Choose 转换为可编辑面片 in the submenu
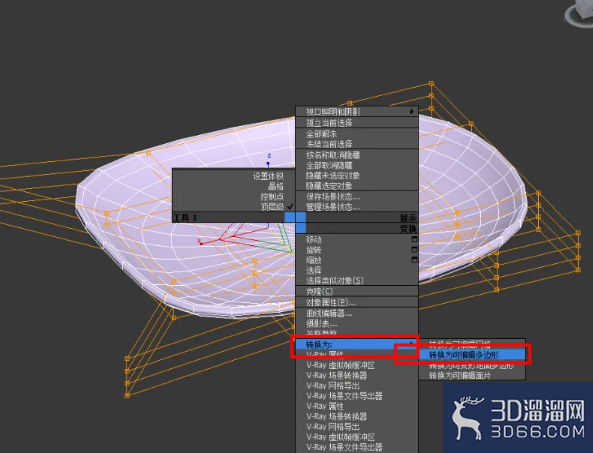Viewport: 593px width, 453px height. [x=472, y=375]
